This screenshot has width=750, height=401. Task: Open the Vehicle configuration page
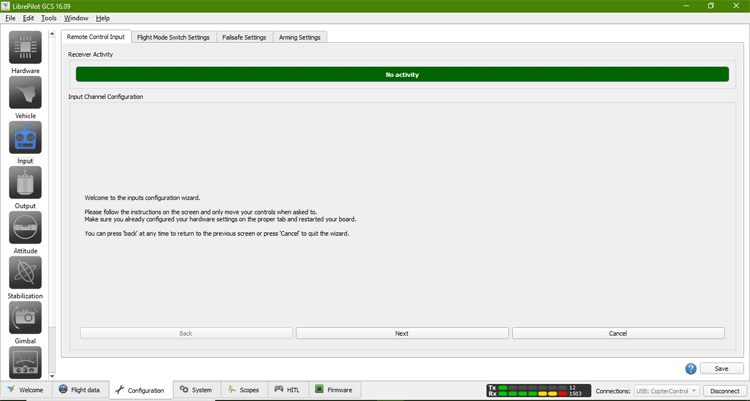(25, 92)
